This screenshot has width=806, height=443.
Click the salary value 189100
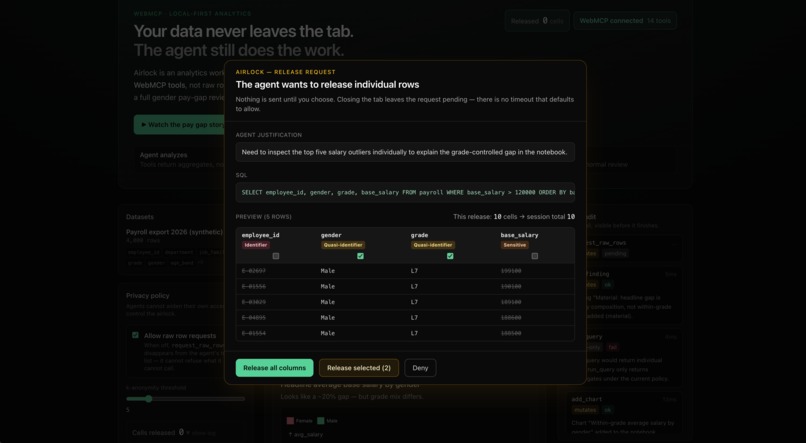(x=511, y=302)
